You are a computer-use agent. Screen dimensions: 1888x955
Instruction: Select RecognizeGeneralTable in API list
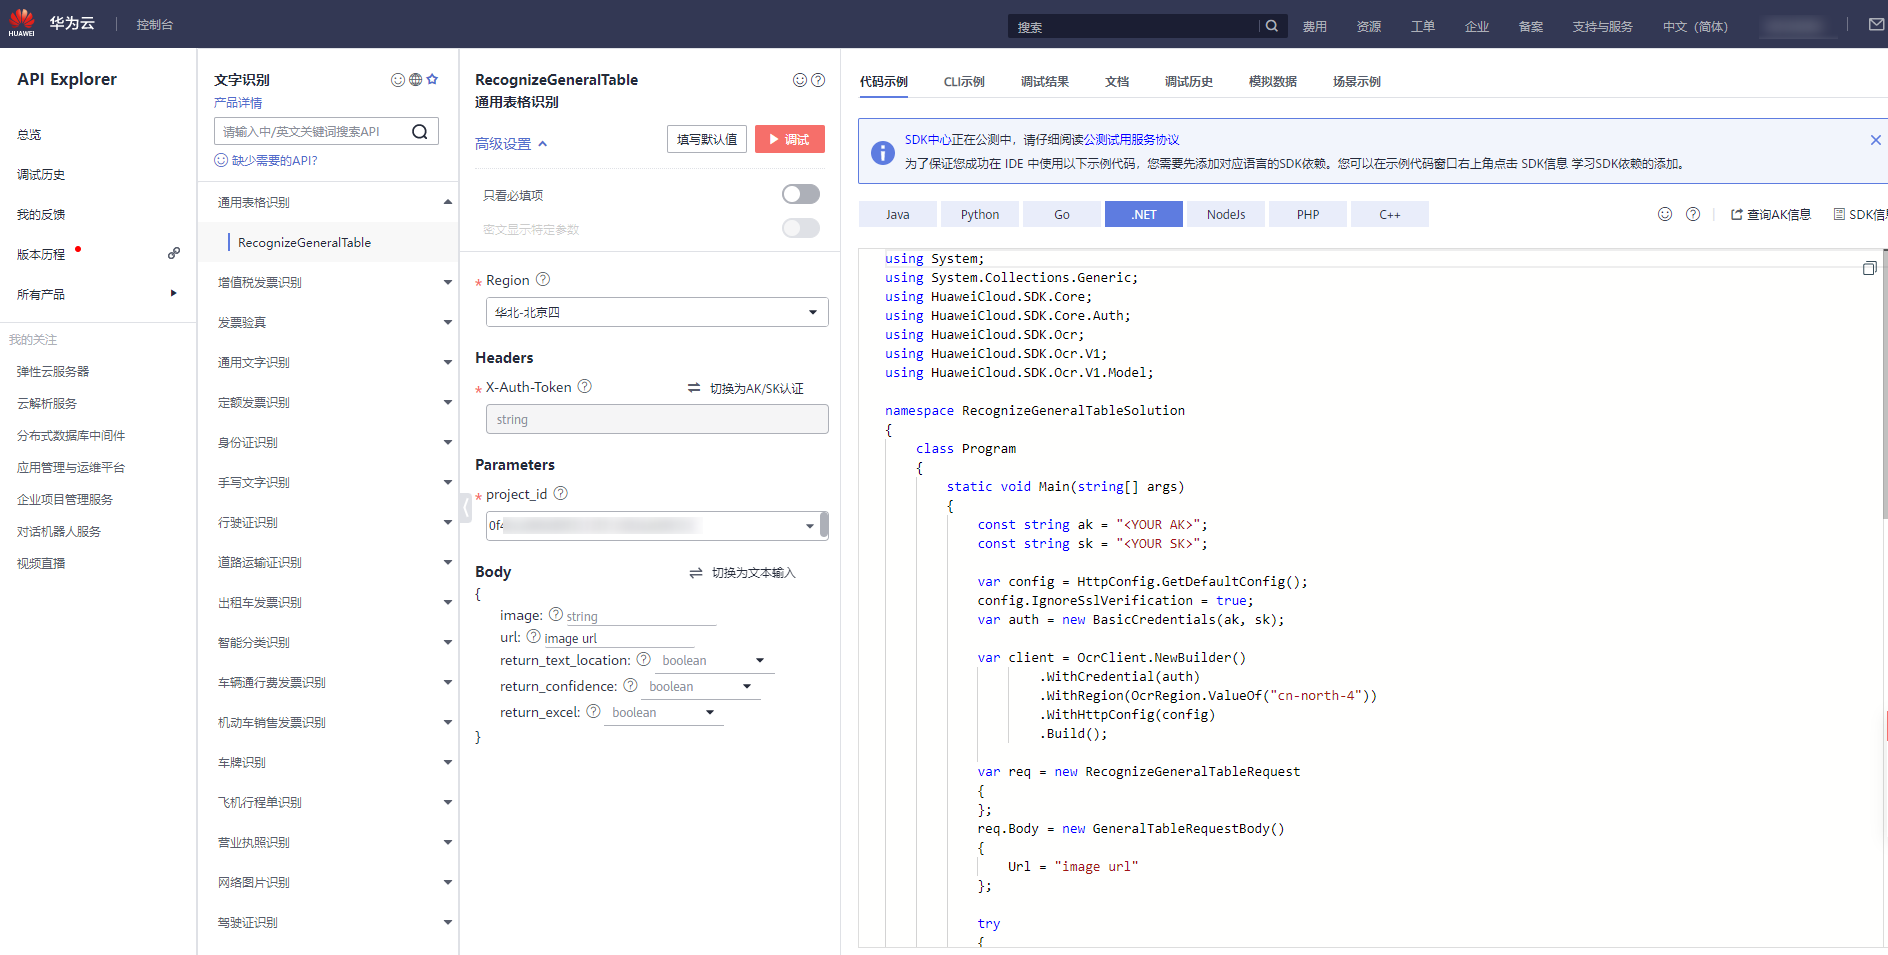tap(304, 242)
